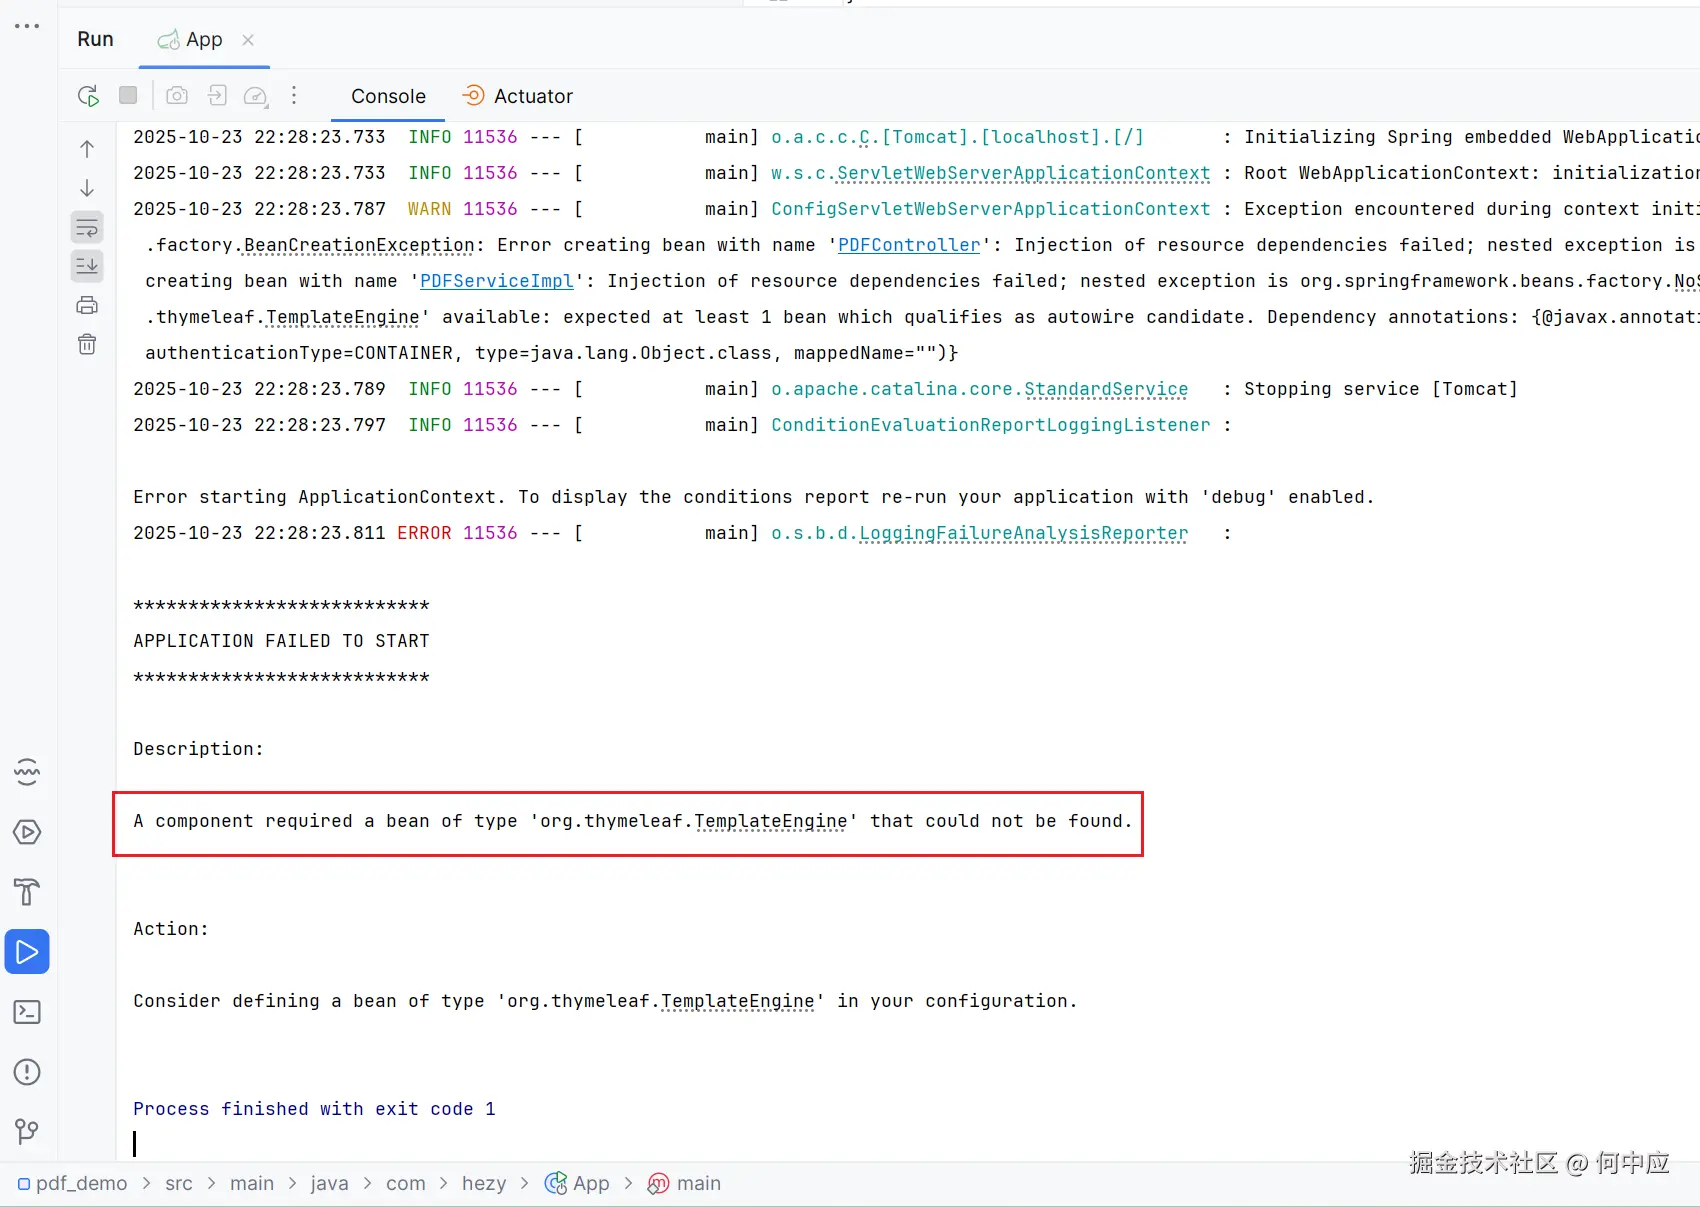Image resolution: width=1700 pixels, height=1207 pixels.
Task: Click the Stop process square button
Action: coord(128,95)
